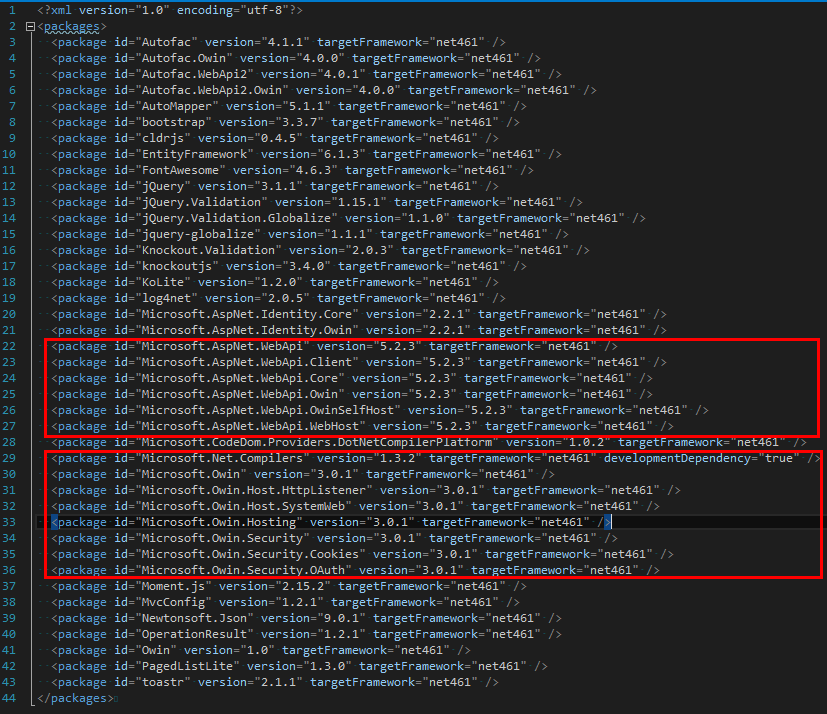Click the "Moment.js" package id
The image size is (827, 714).
174,586
